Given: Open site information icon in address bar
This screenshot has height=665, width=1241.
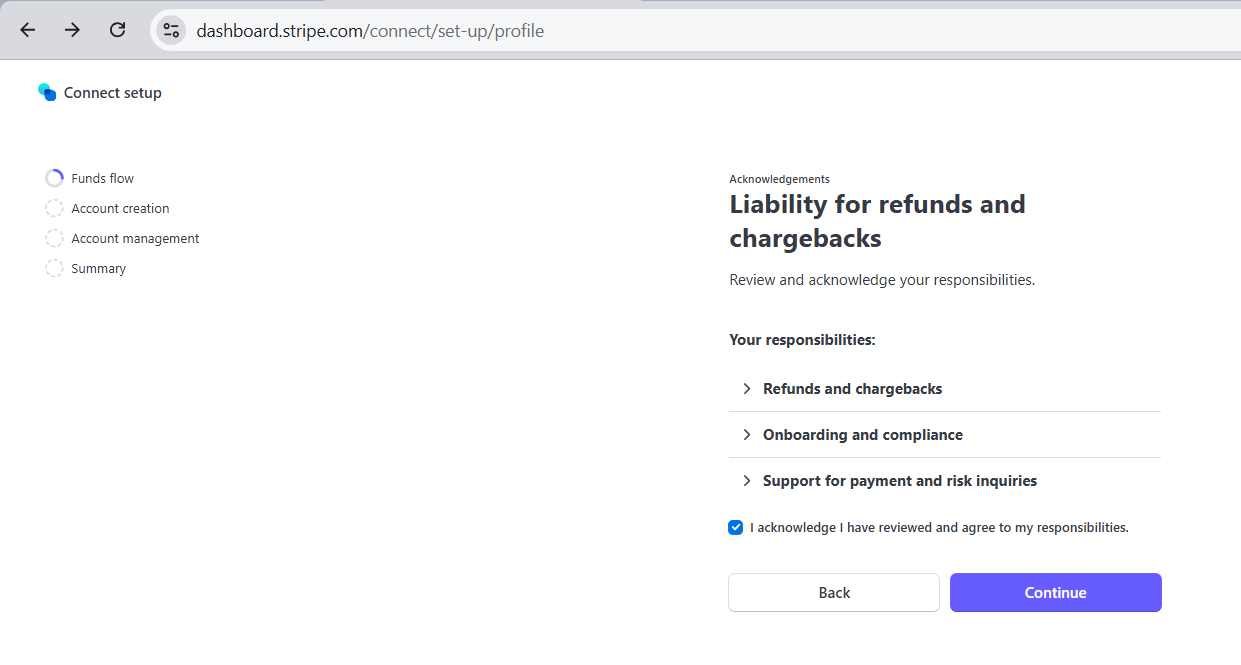Looking at the screenshot, I should coord(171,30).
